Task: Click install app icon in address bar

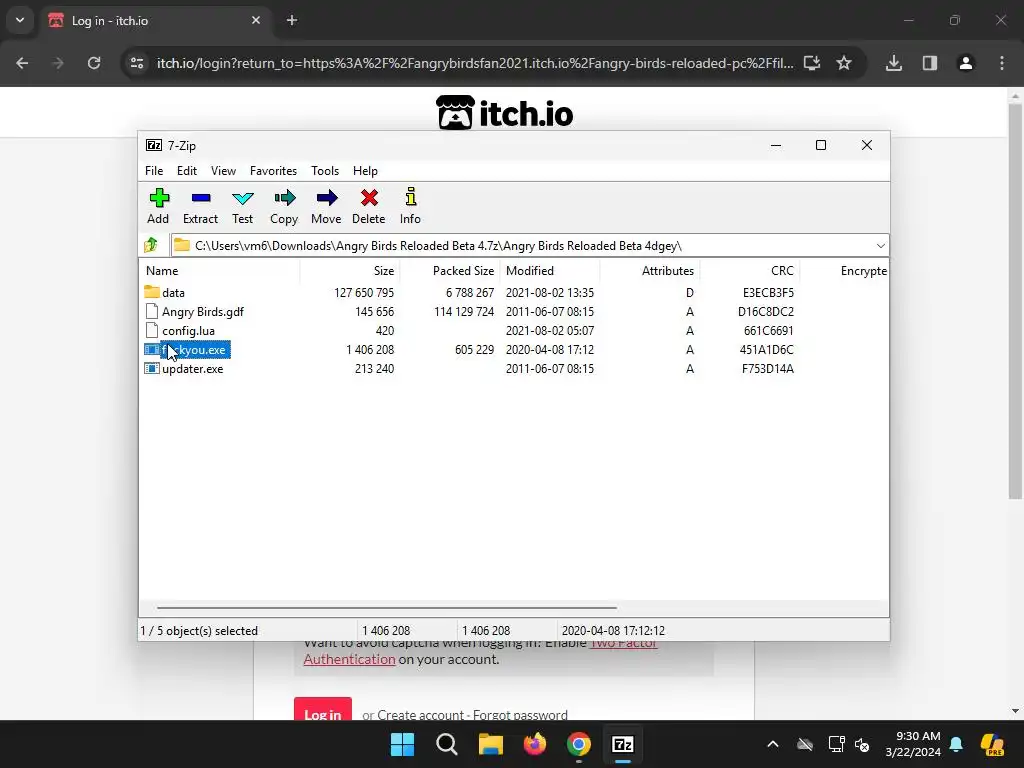Action: tap(812, 63)
